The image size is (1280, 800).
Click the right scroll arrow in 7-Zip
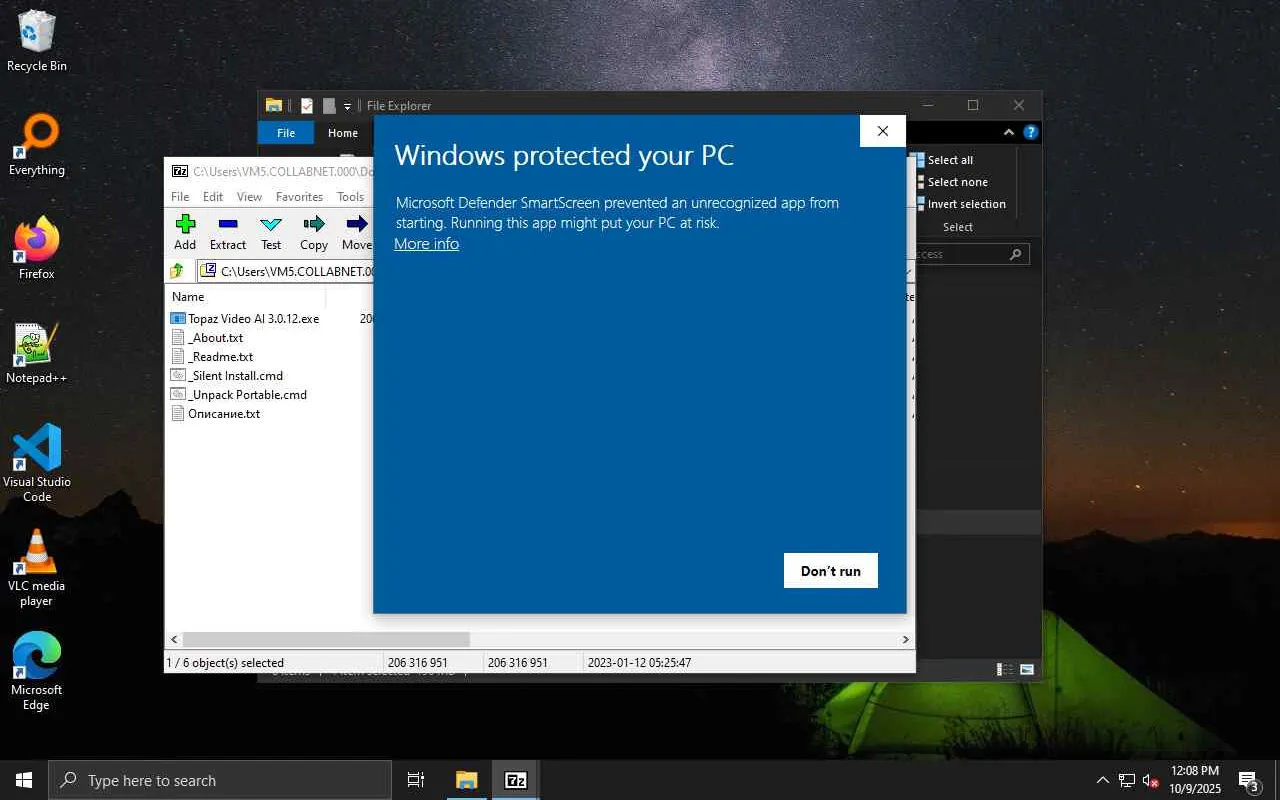click(x=906, y=639)
